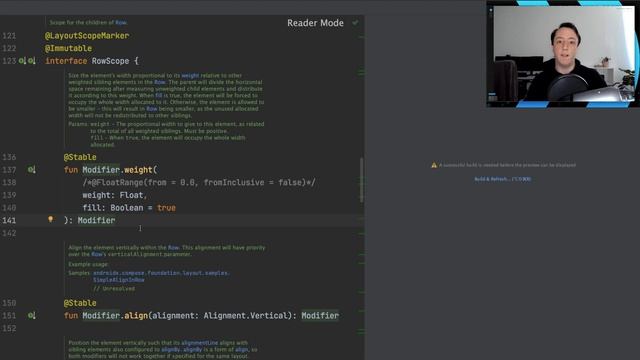Click 'Alignment.Vertical' type on line 151

click(246, 316)
